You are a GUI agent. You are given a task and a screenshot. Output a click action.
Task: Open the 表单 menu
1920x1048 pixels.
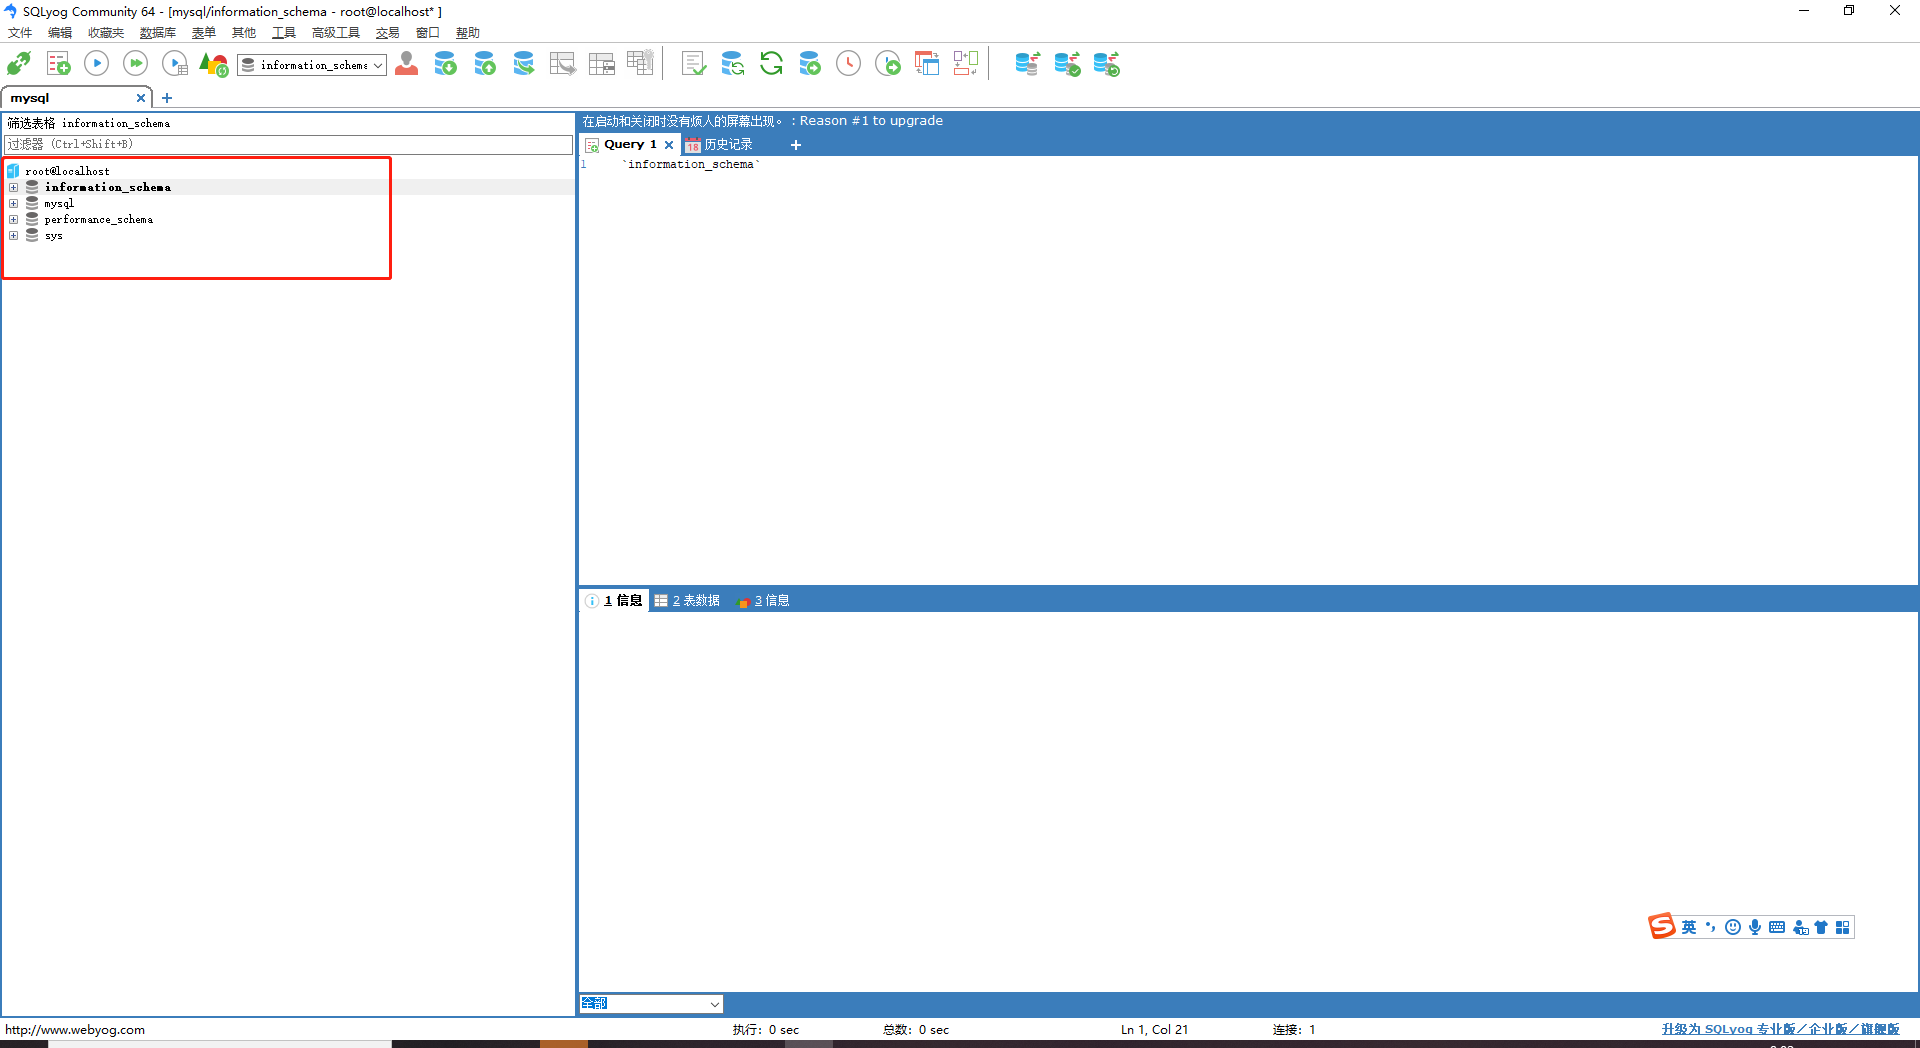click(204, 33)
